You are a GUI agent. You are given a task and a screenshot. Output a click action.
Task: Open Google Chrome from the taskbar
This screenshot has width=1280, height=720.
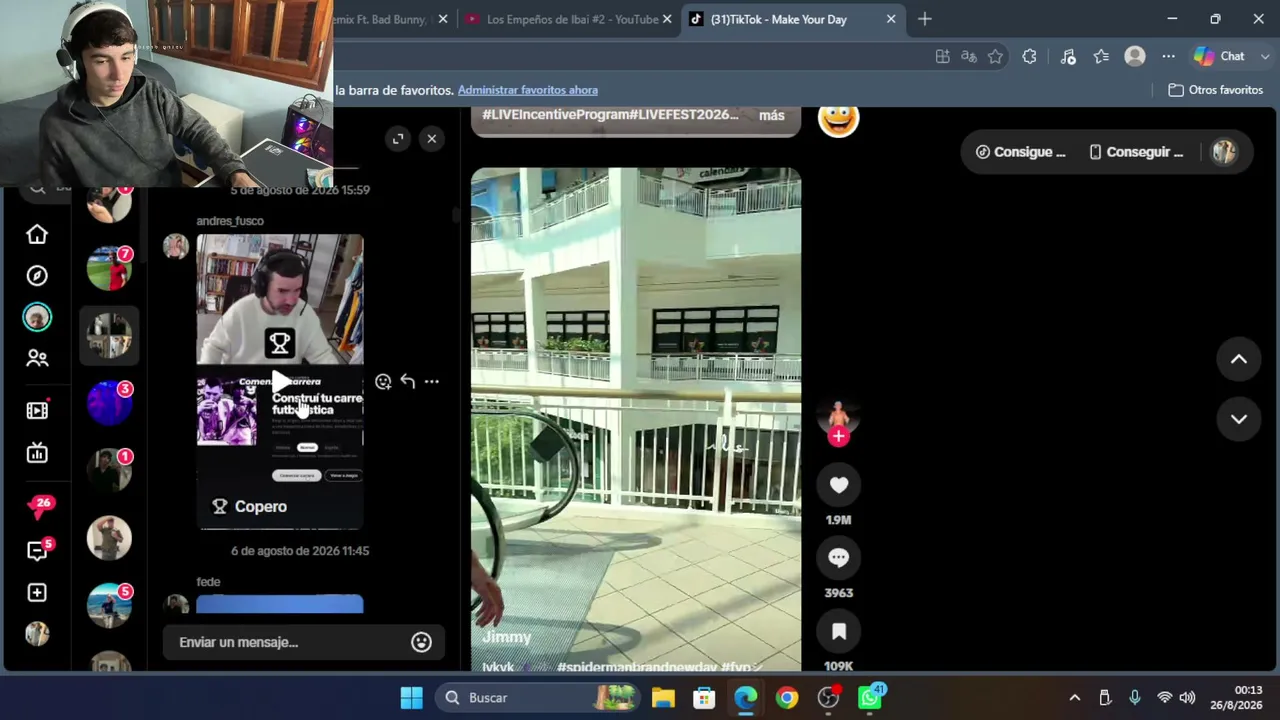tap(787, 698)
